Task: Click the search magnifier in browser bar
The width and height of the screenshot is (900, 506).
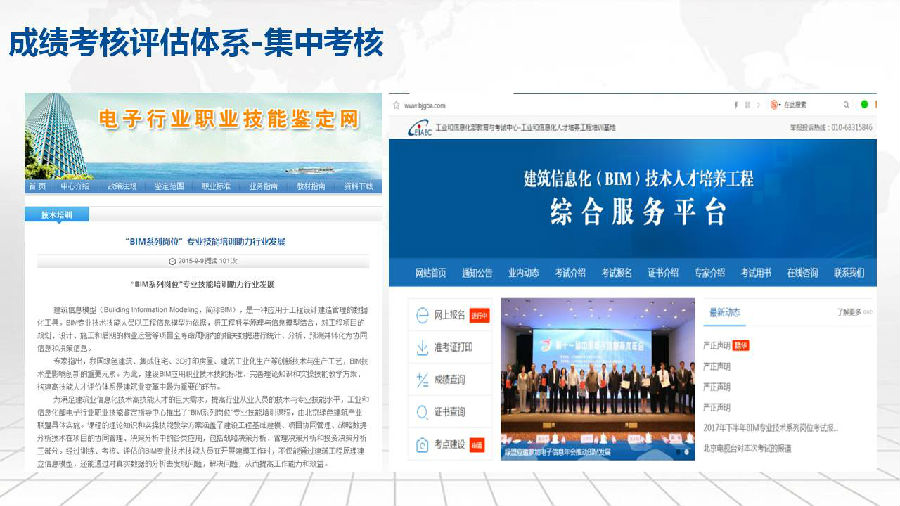Action: 846,105
